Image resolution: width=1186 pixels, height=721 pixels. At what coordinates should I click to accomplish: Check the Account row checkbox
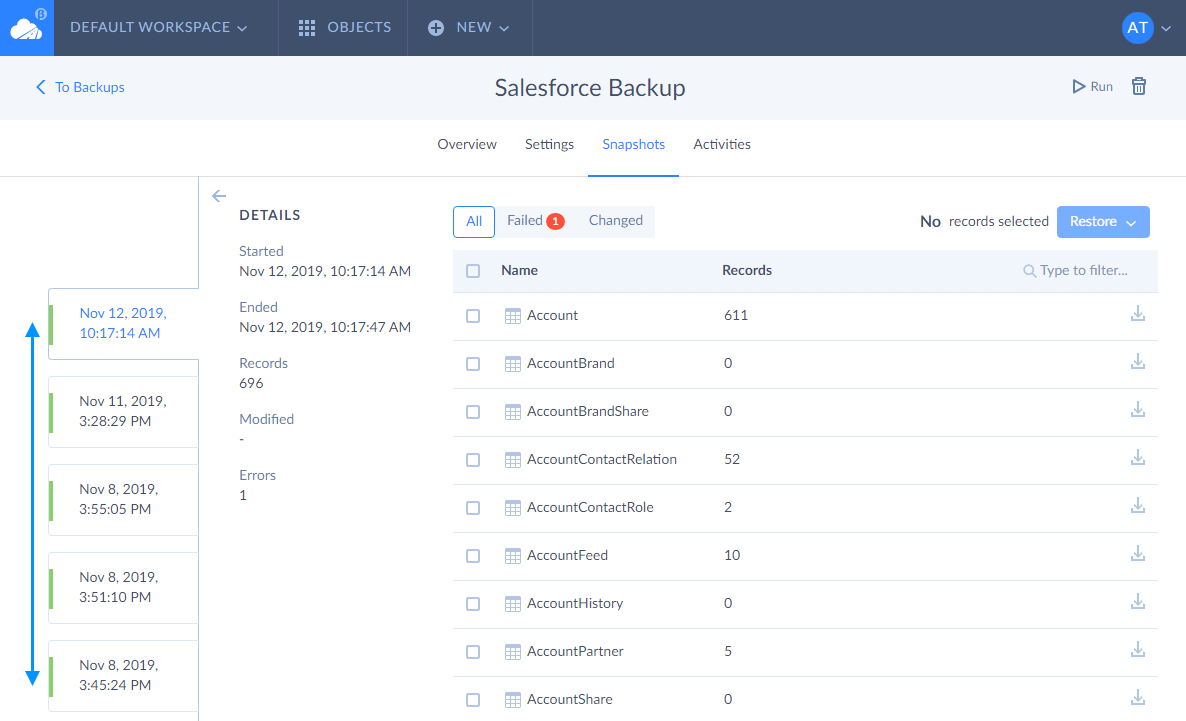pyautogui.click(x=473, y=316)
